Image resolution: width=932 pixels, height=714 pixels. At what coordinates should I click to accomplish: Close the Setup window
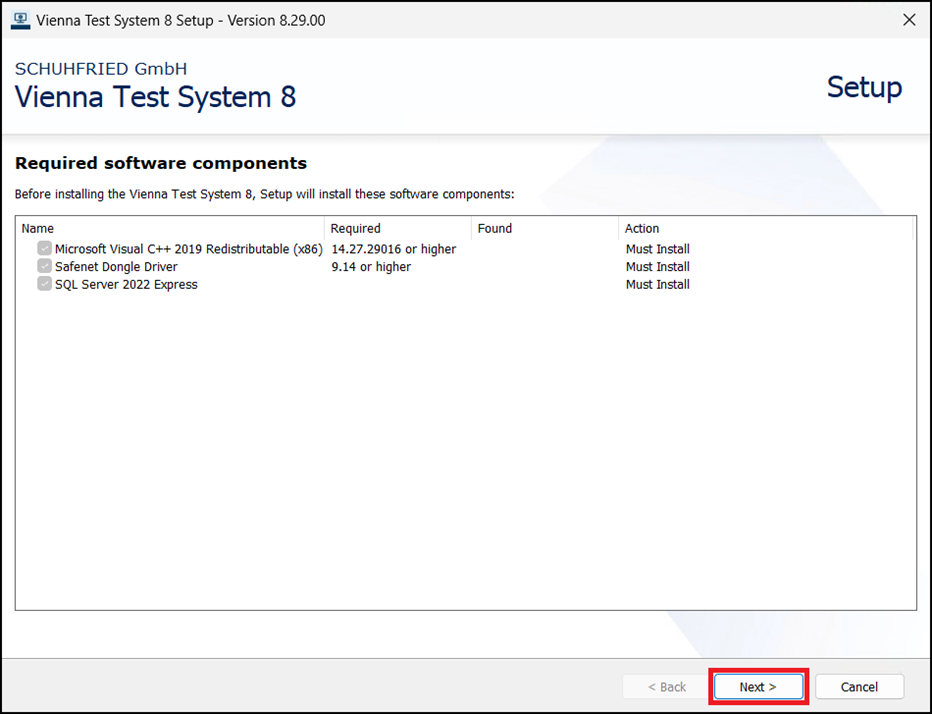909,20
